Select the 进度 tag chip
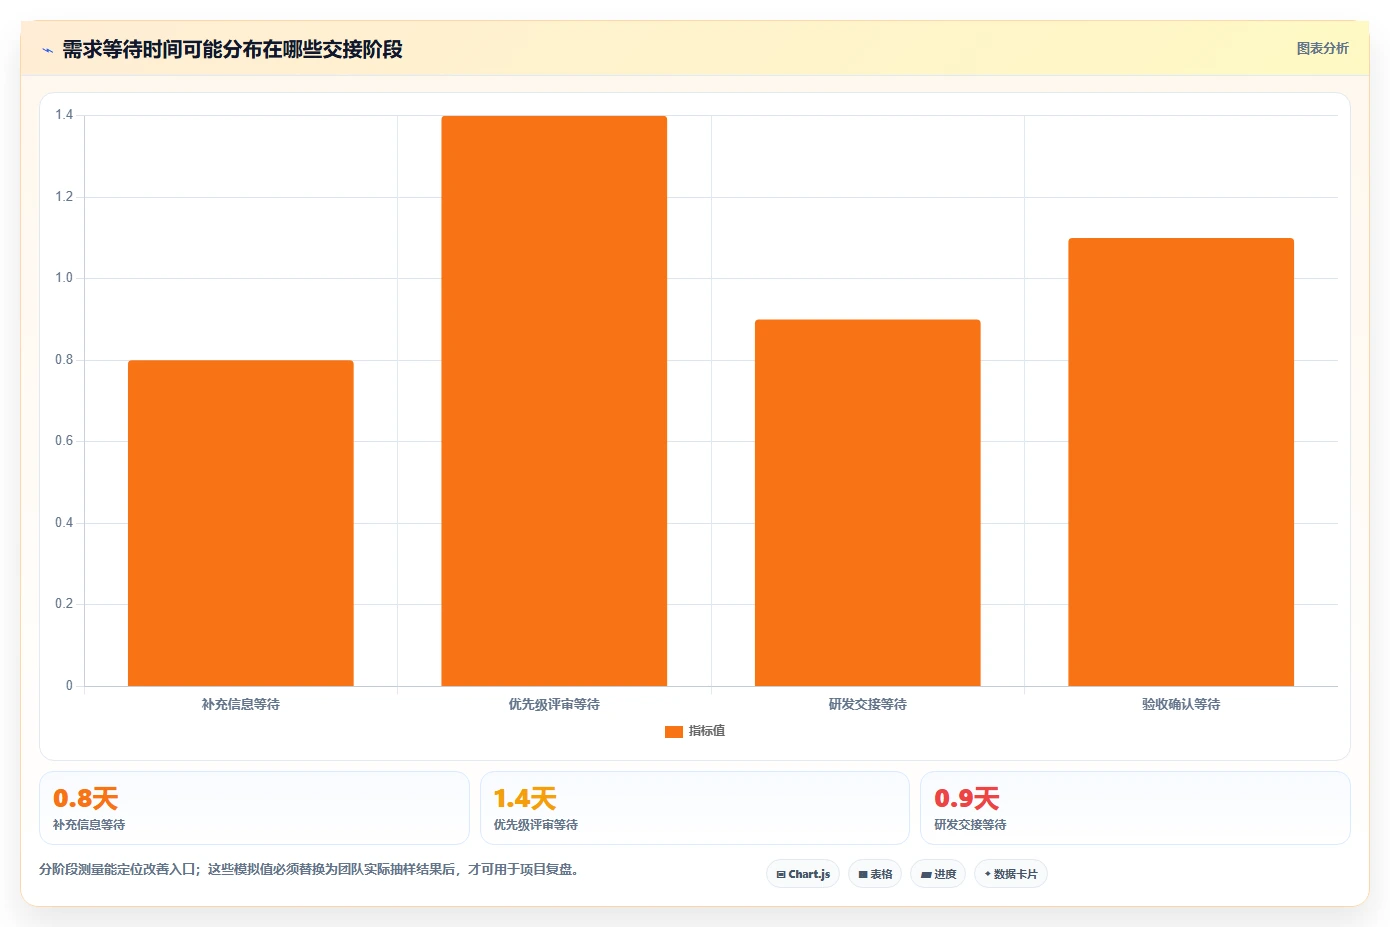This screenshot has width=1390, height=927. [938, 874]
